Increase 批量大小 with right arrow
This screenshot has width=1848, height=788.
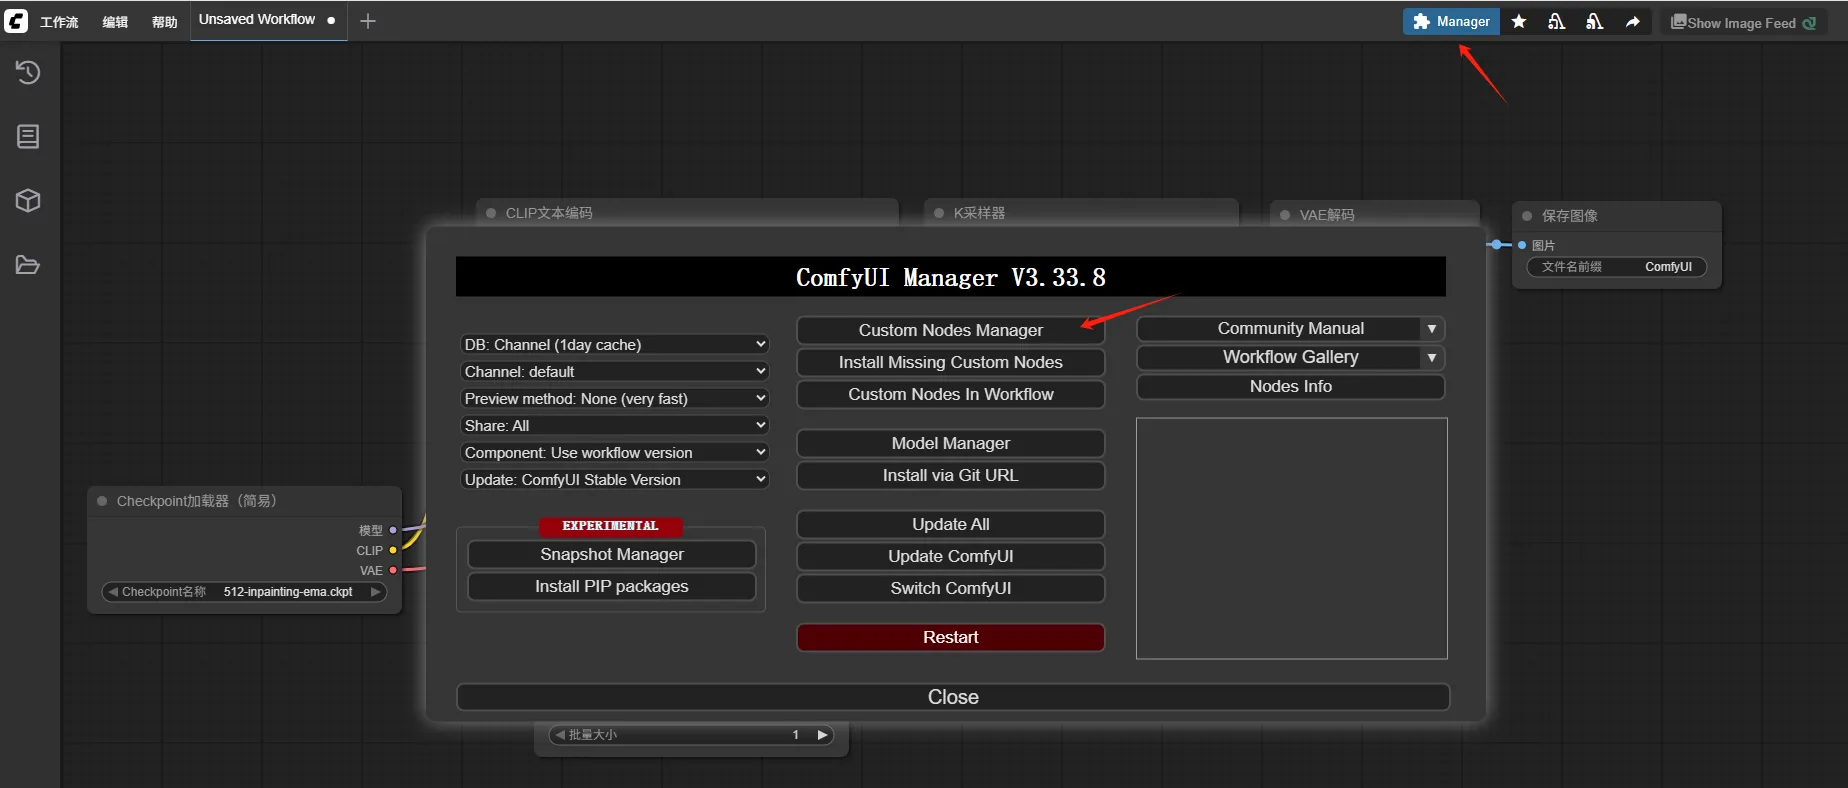pyautogui.click(x=823, y=735)
